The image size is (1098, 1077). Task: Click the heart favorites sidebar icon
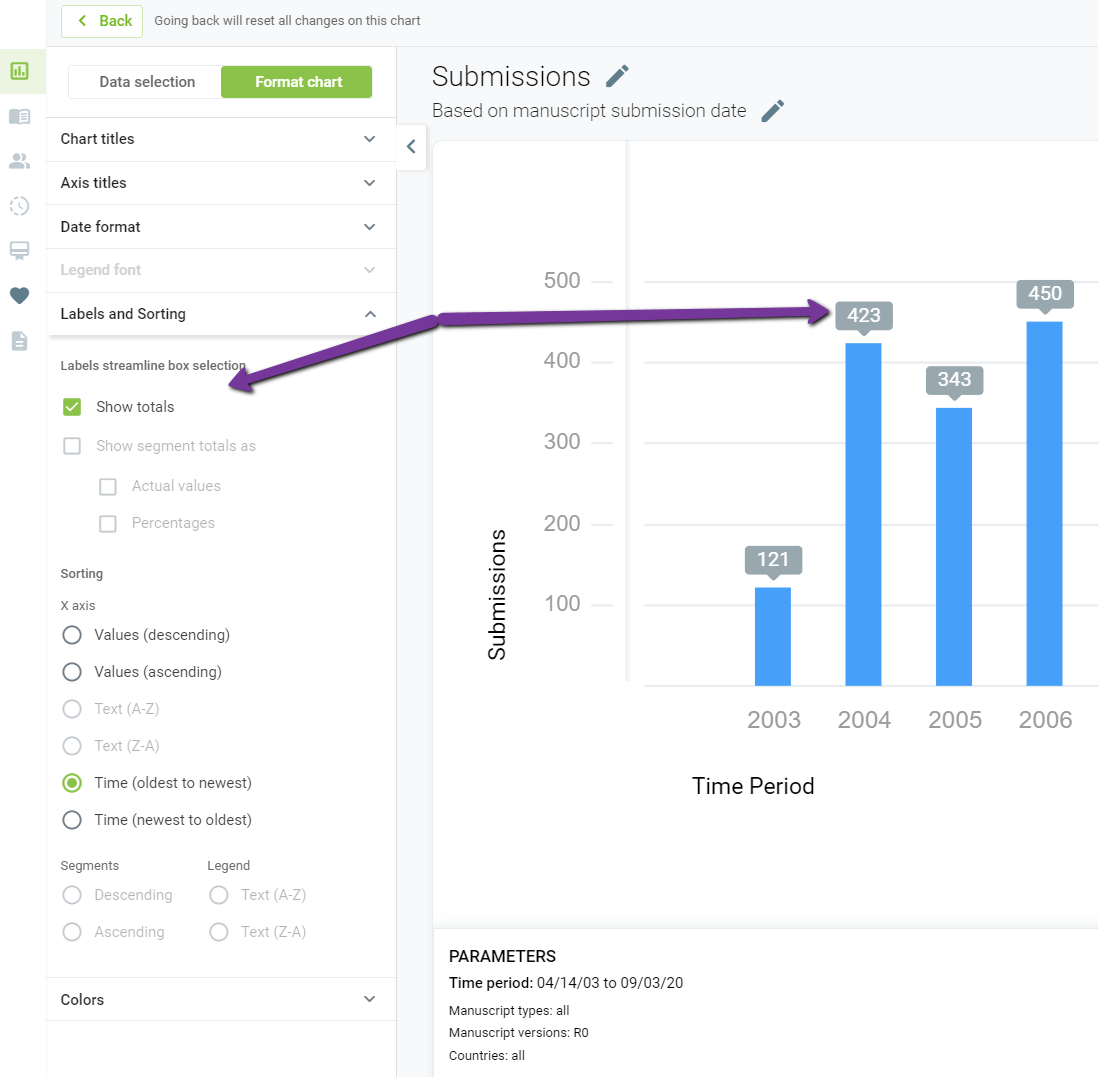[x=20, y=296]
